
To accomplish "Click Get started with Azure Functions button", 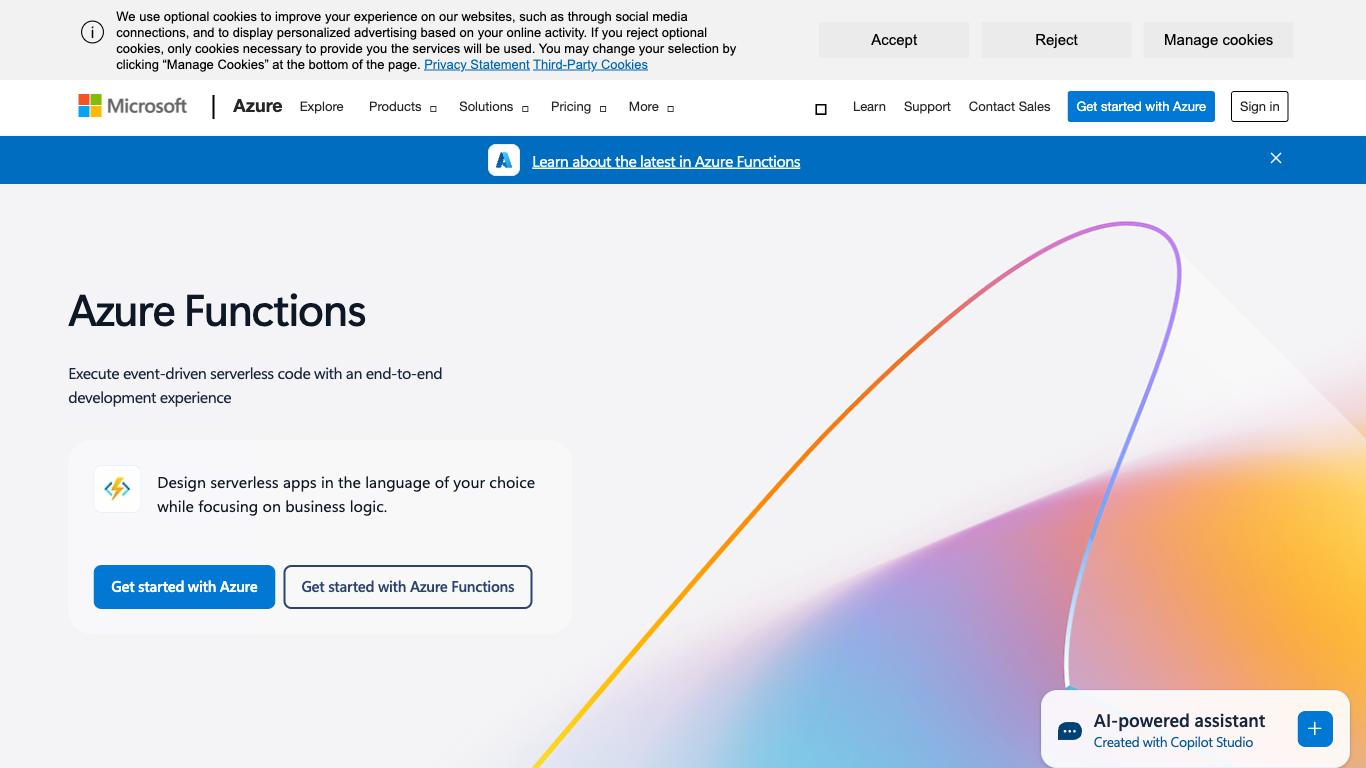I will [x=408, y=587].
